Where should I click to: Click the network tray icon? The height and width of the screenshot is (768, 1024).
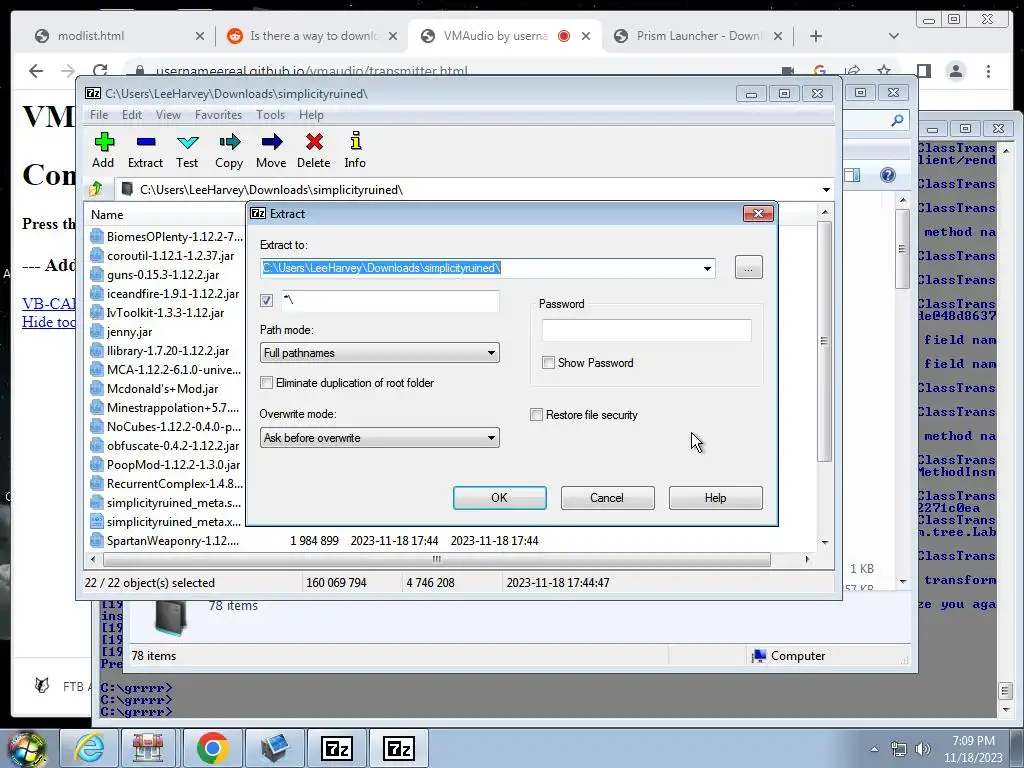click(899, 749)
